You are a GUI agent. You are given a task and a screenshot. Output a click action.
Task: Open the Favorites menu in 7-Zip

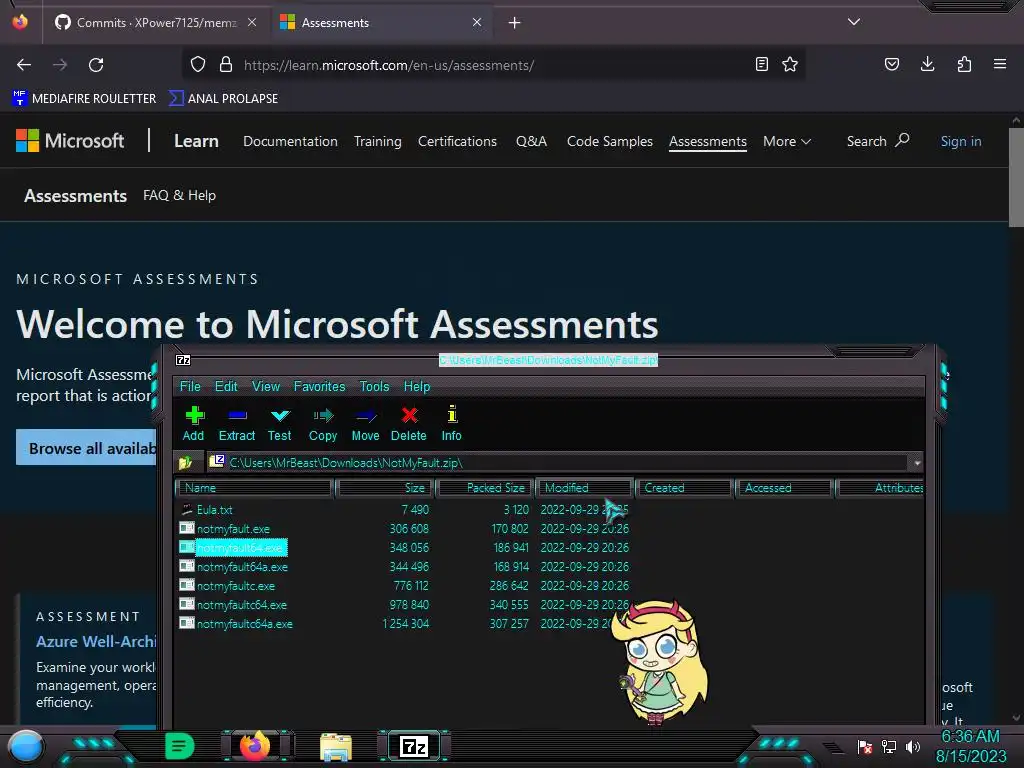coord(319,386)
